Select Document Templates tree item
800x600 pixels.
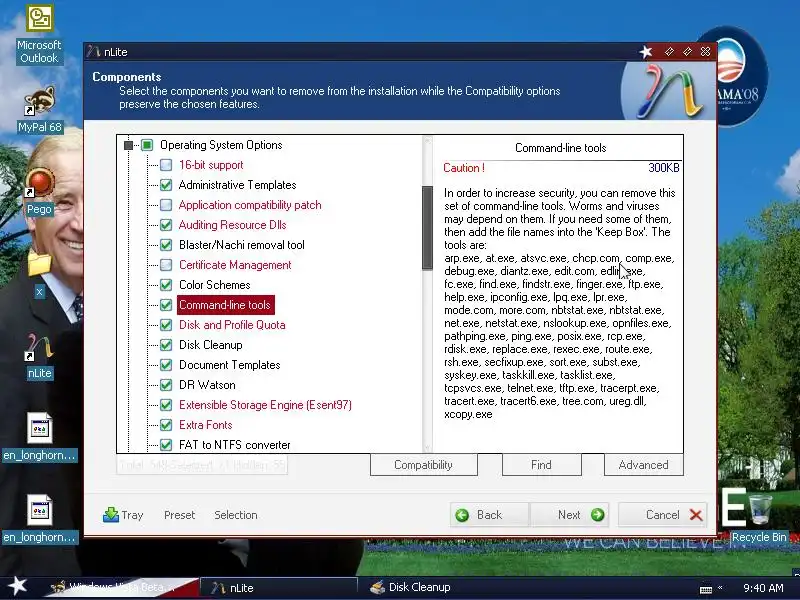(230, 365)
